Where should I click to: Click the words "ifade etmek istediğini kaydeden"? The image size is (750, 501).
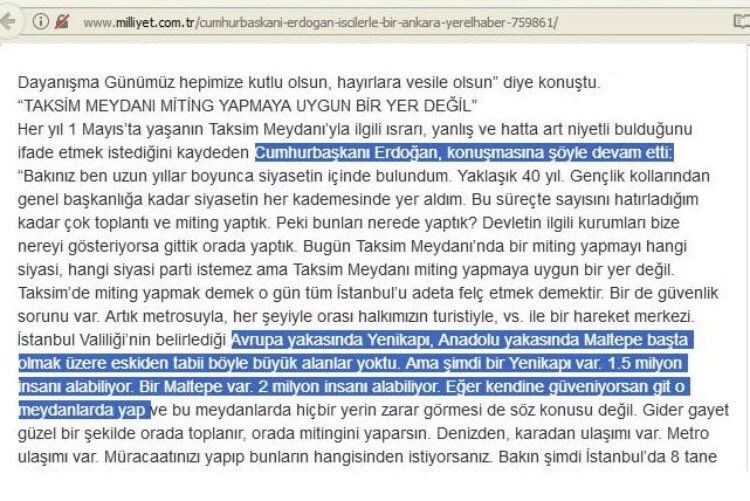click(133, 153)
